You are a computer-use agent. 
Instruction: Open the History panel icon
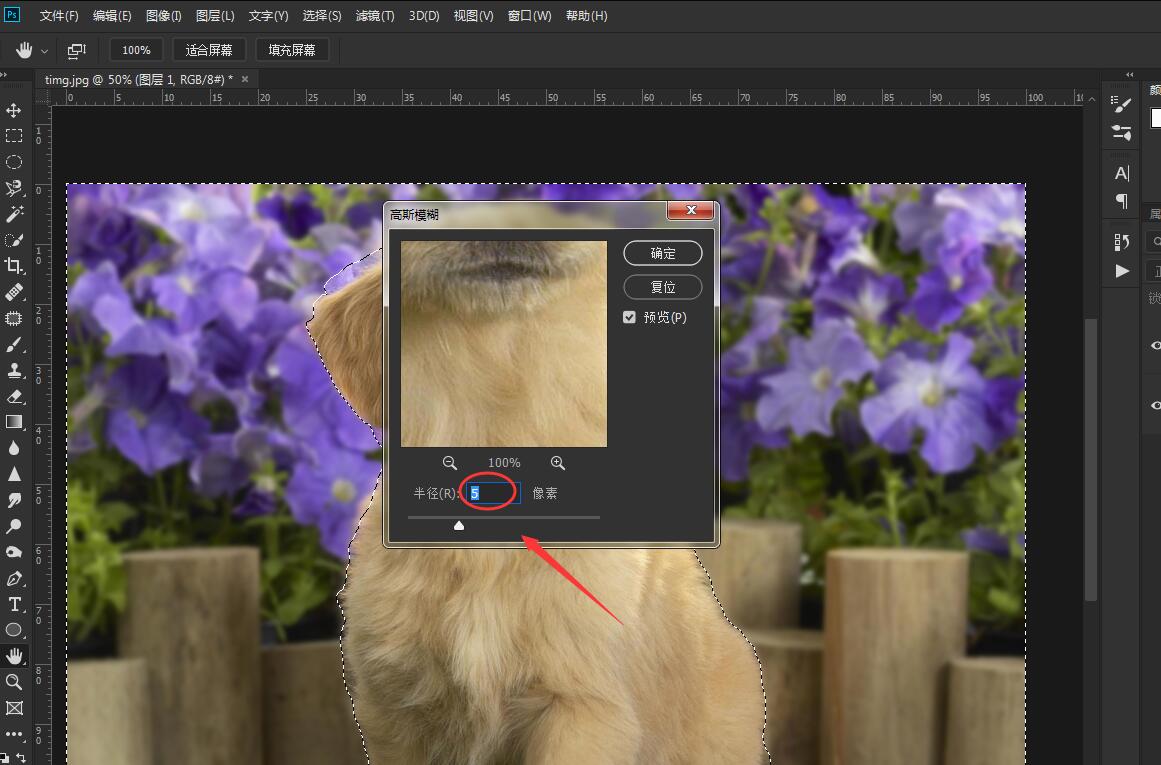click(x=1121, y=241)
